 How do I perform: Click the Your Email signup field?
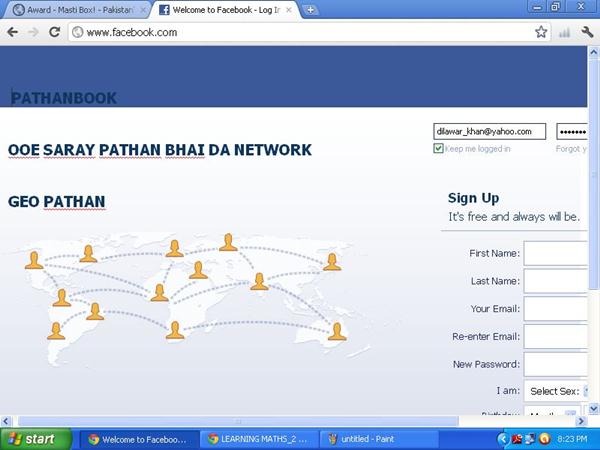[556, 309]
